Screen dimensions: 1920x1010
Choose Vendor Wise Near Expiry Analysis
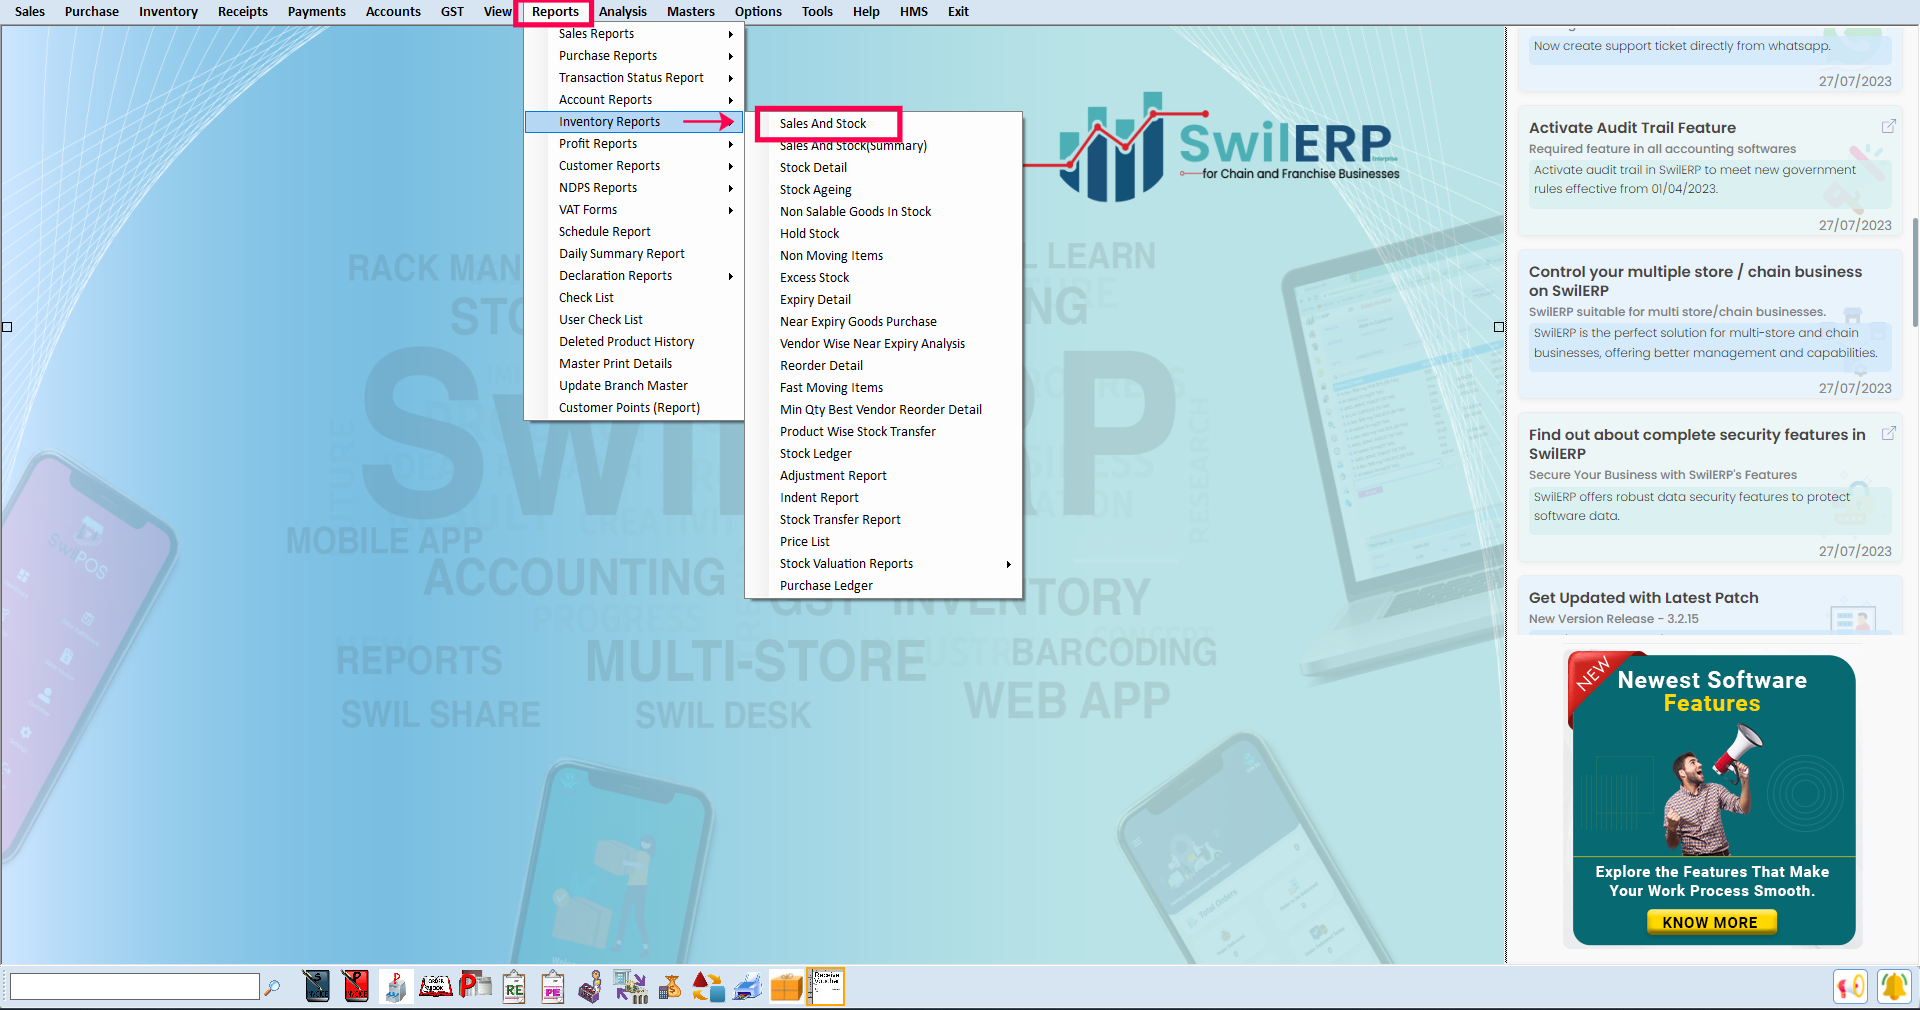click(x=873, y=344)
